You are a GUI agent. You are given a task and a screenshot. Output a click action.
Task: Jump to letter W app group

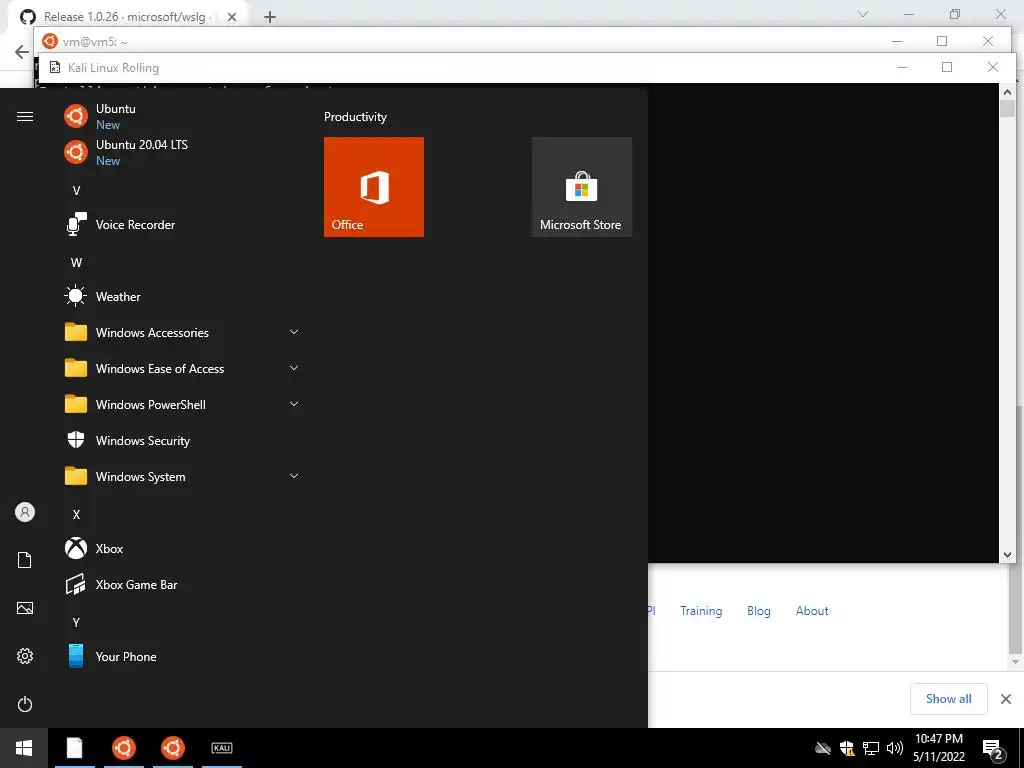76,263
